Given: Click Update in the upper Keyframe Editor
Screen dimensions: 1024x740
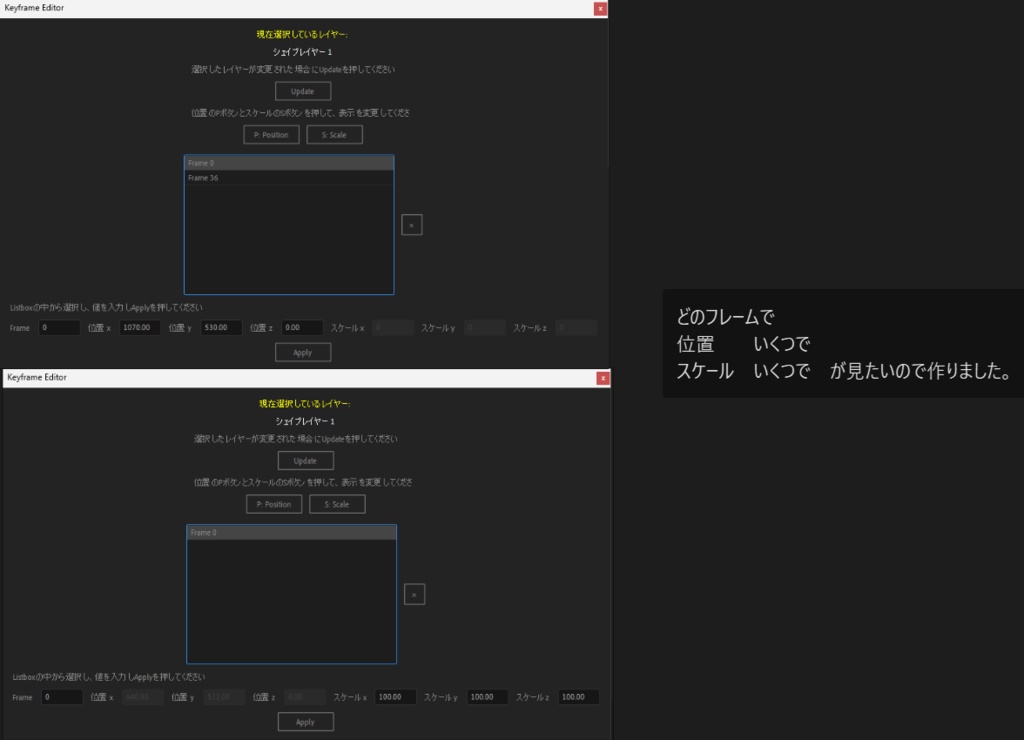Looking at the screenshot, I should coord(302,91).
